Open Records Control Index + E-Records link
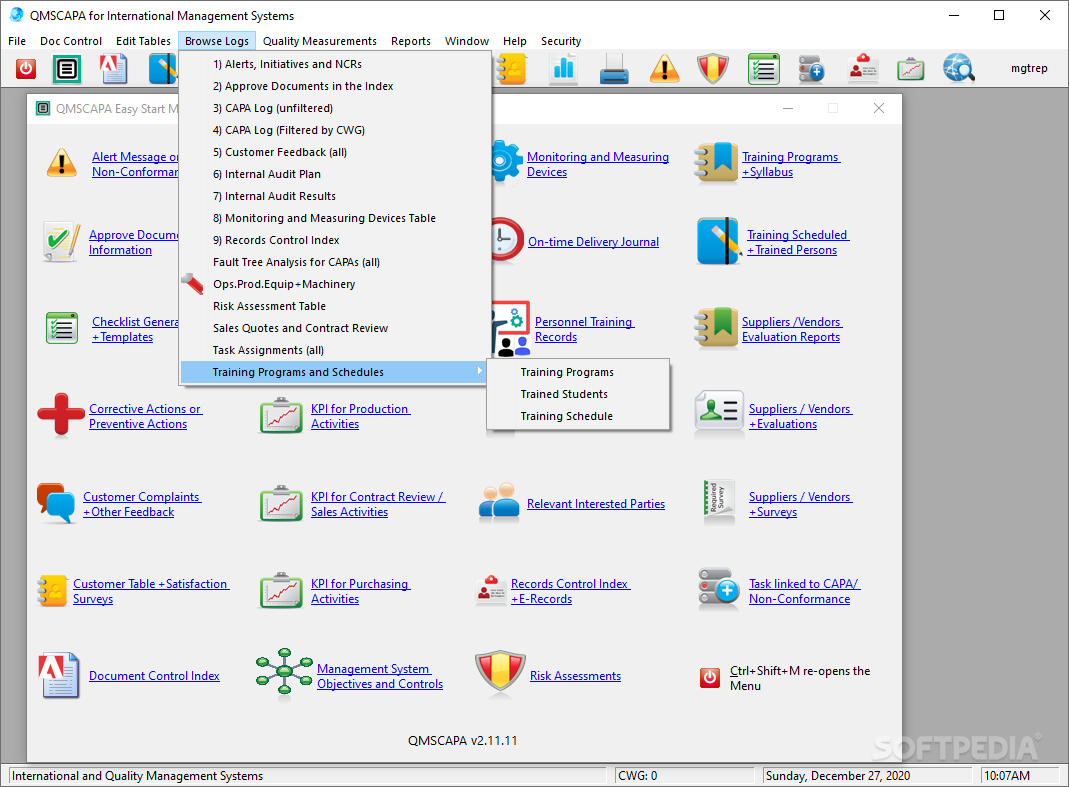Viewport: 1069px width, 787px height. (x=570, y=591)
